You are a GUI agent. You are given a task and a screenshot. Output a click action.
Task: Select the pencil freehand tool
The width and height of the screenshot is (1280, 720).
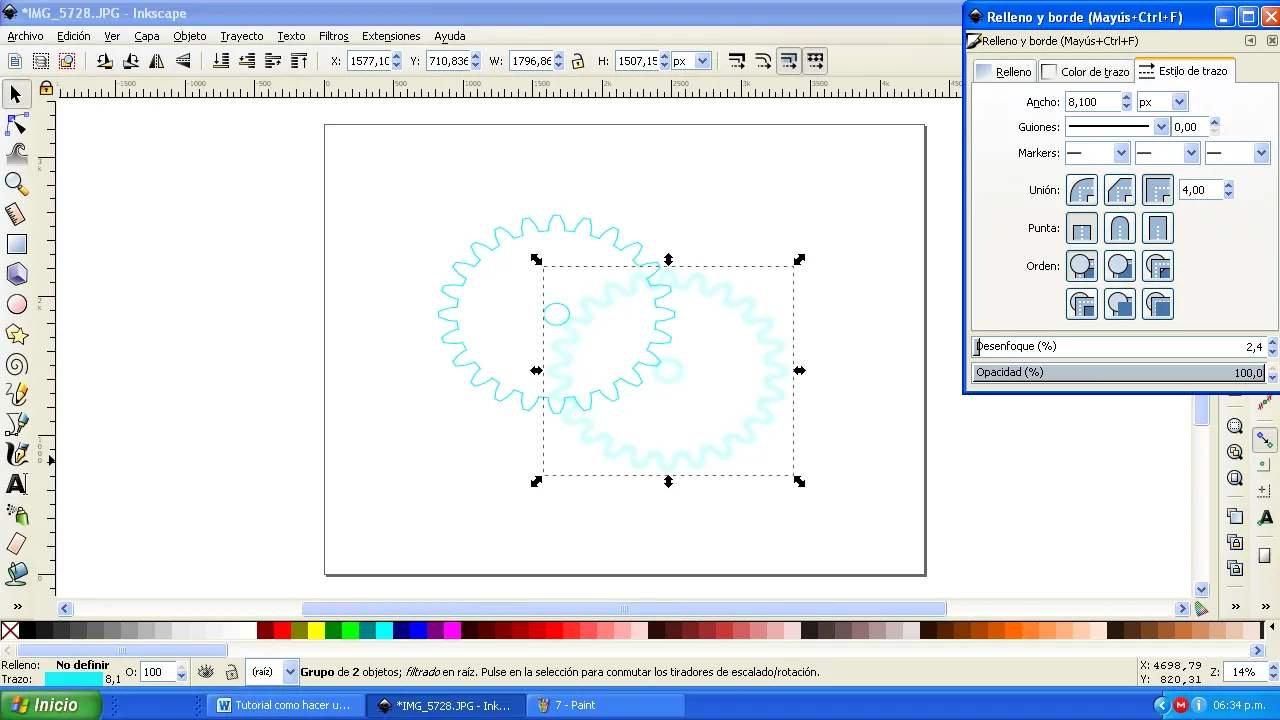(16, 394)
